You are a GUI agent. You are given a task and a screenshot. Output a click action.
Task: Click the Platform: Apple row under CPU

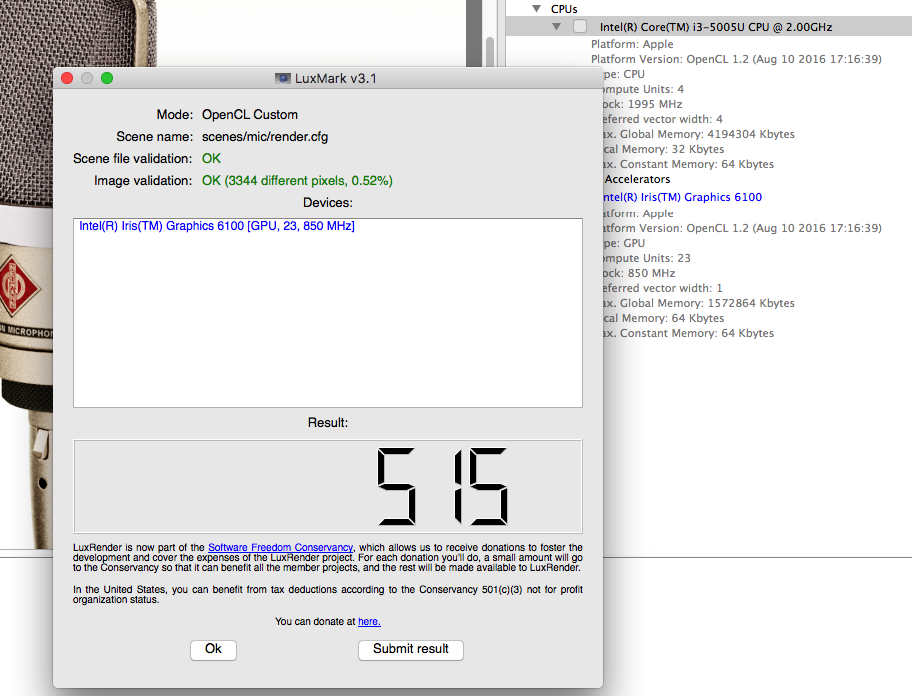point(632,44)
